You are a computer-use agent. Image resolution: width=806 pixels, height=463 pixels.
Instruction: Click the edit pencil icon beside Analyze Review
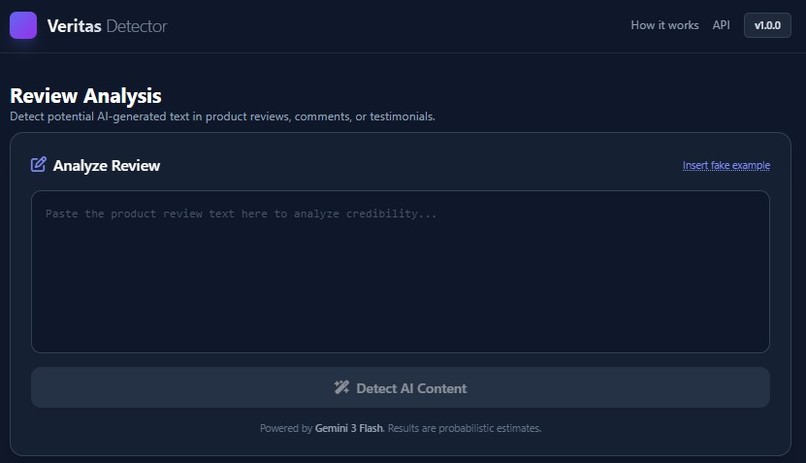pyautogui.click(x=39, y=164)
